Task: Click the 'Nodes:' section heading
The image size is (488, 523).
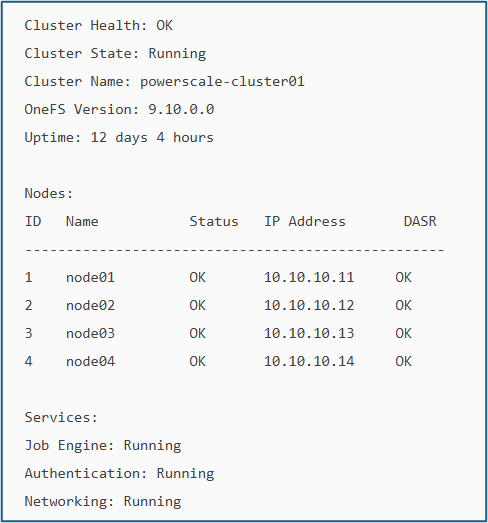Action: [49, 193]
